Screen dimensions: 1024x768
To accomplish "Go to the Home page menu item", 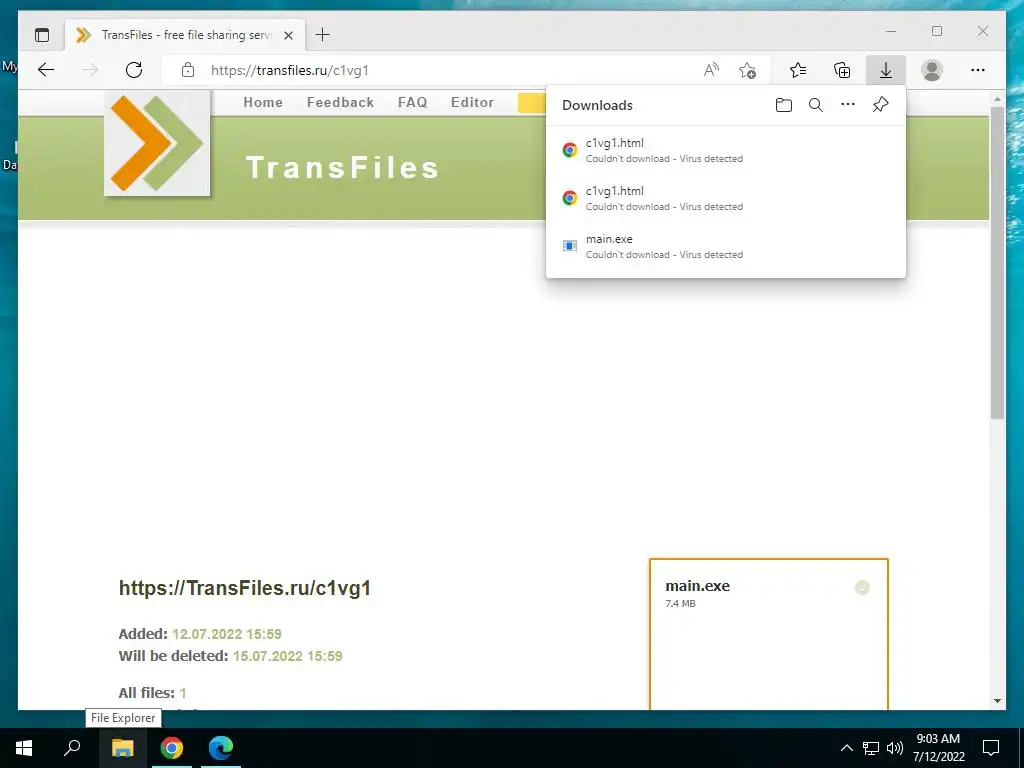I will (x=263, y=103).
